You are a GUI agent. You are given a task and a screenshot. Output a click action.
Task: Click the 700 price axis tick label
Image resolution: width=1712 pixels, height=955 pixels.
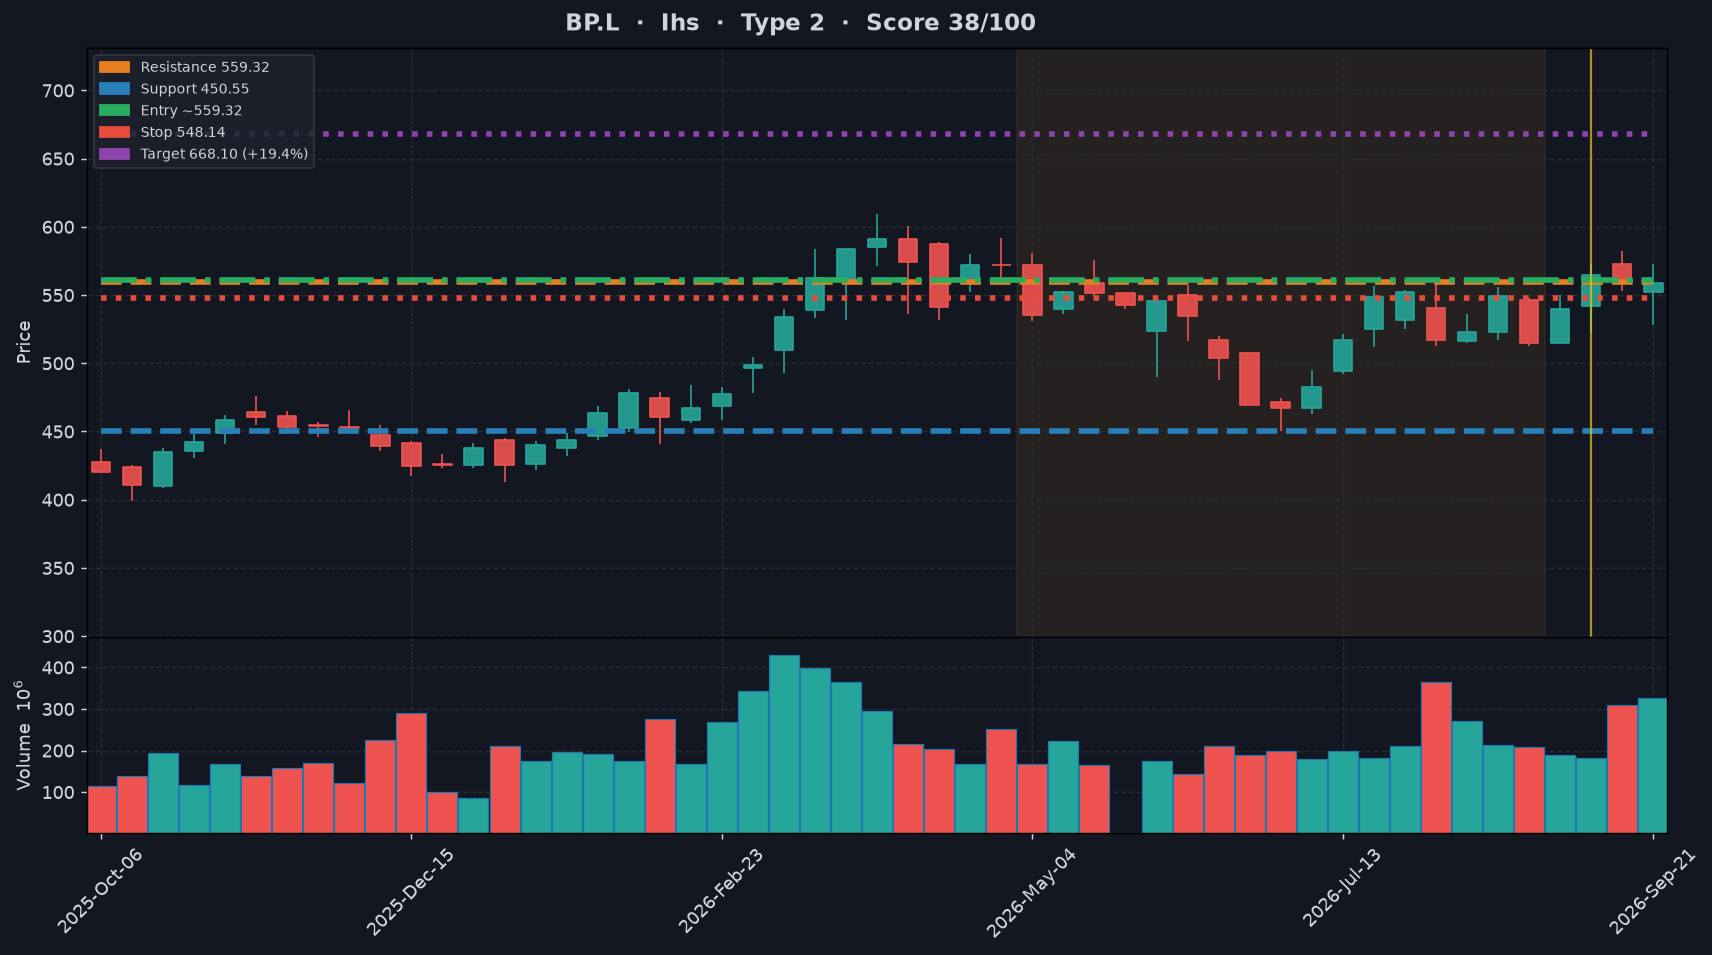pyautogui.click(x=59, y=91)
